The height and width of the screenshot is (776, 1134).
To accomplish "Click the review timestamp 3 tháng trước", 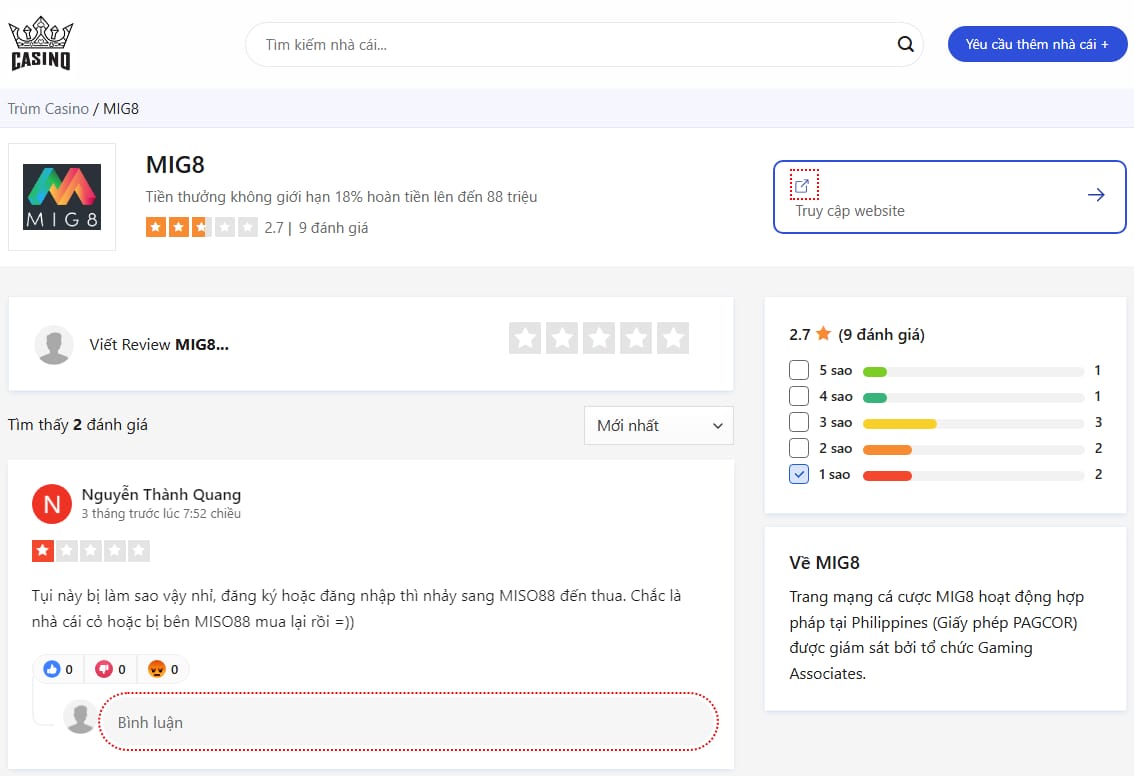I will [161, 513].
